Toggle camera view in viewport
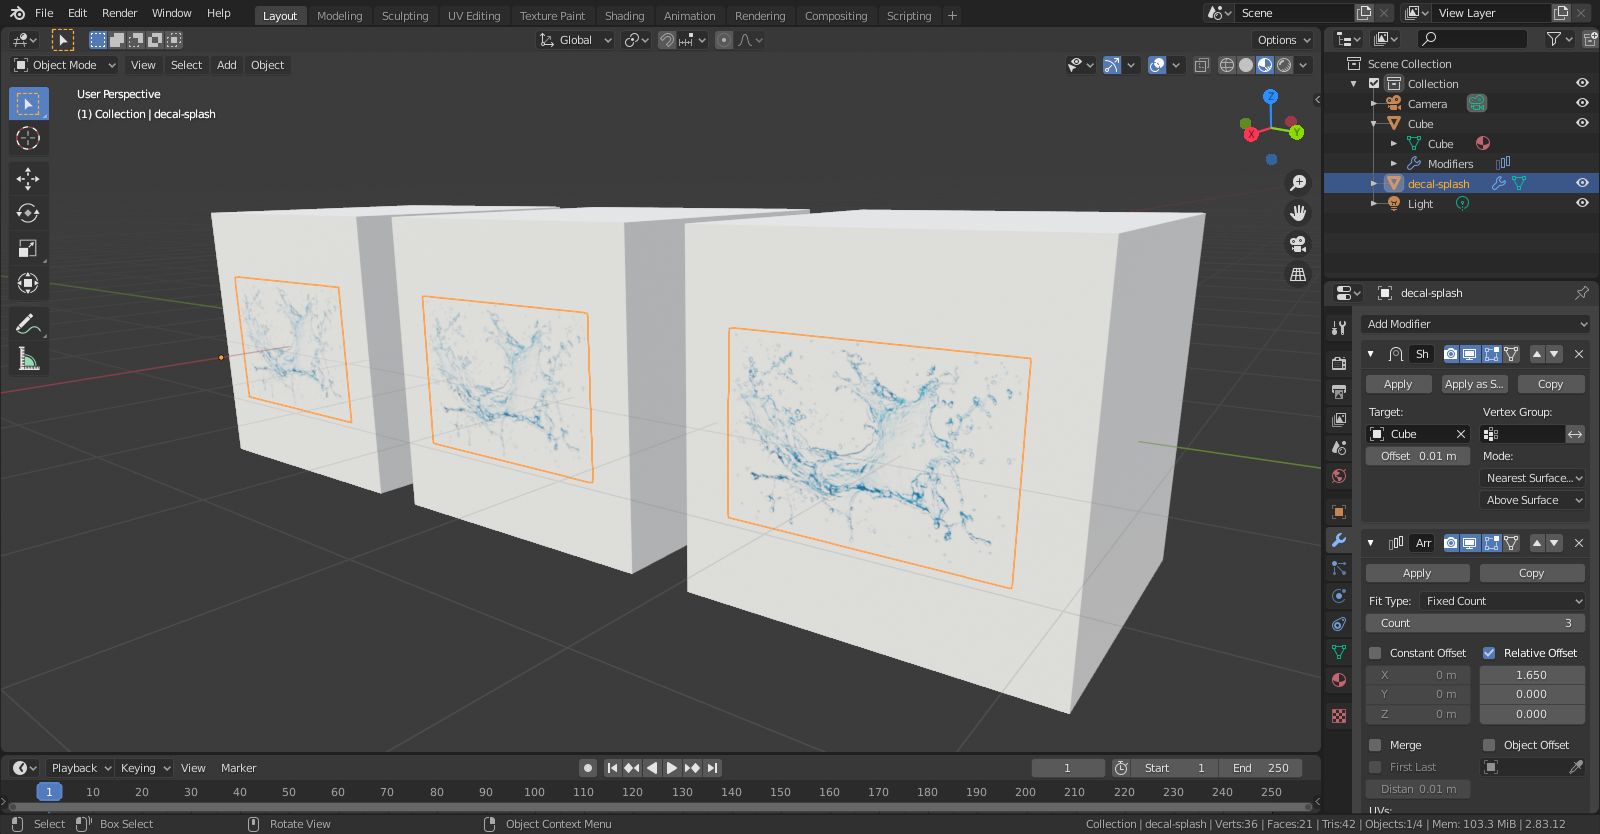 (x=1298, y=244)
